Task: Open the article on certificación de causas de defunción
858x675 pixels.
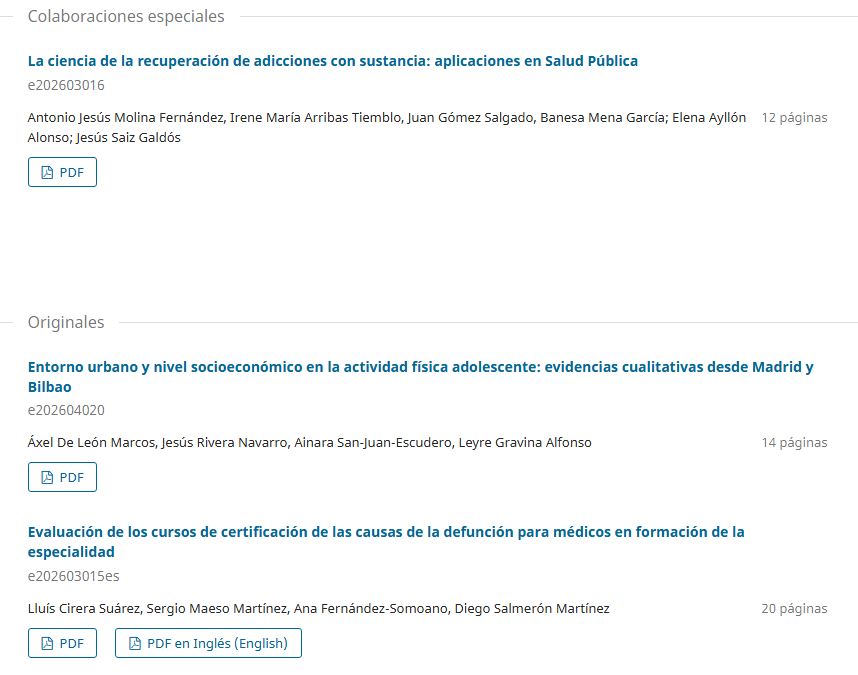Action: coord(386,542)
